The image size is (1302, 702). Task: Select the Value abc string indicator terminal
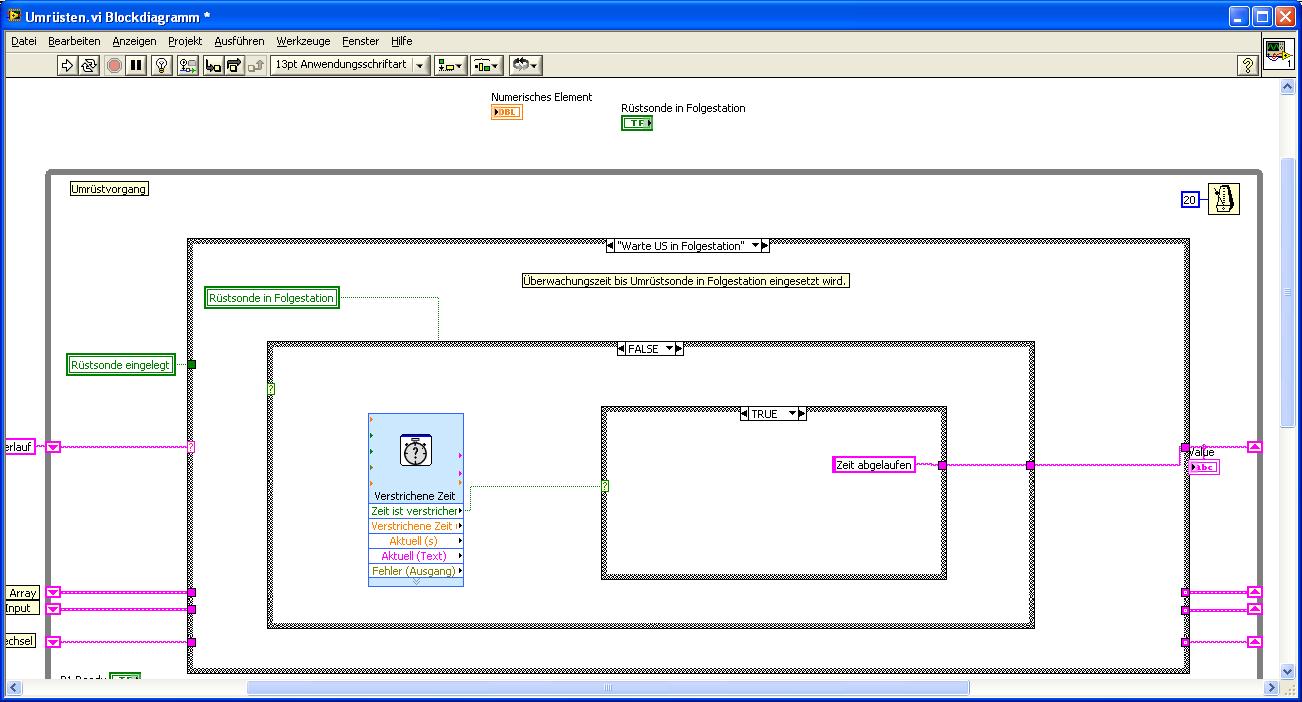pos(1204,467)
